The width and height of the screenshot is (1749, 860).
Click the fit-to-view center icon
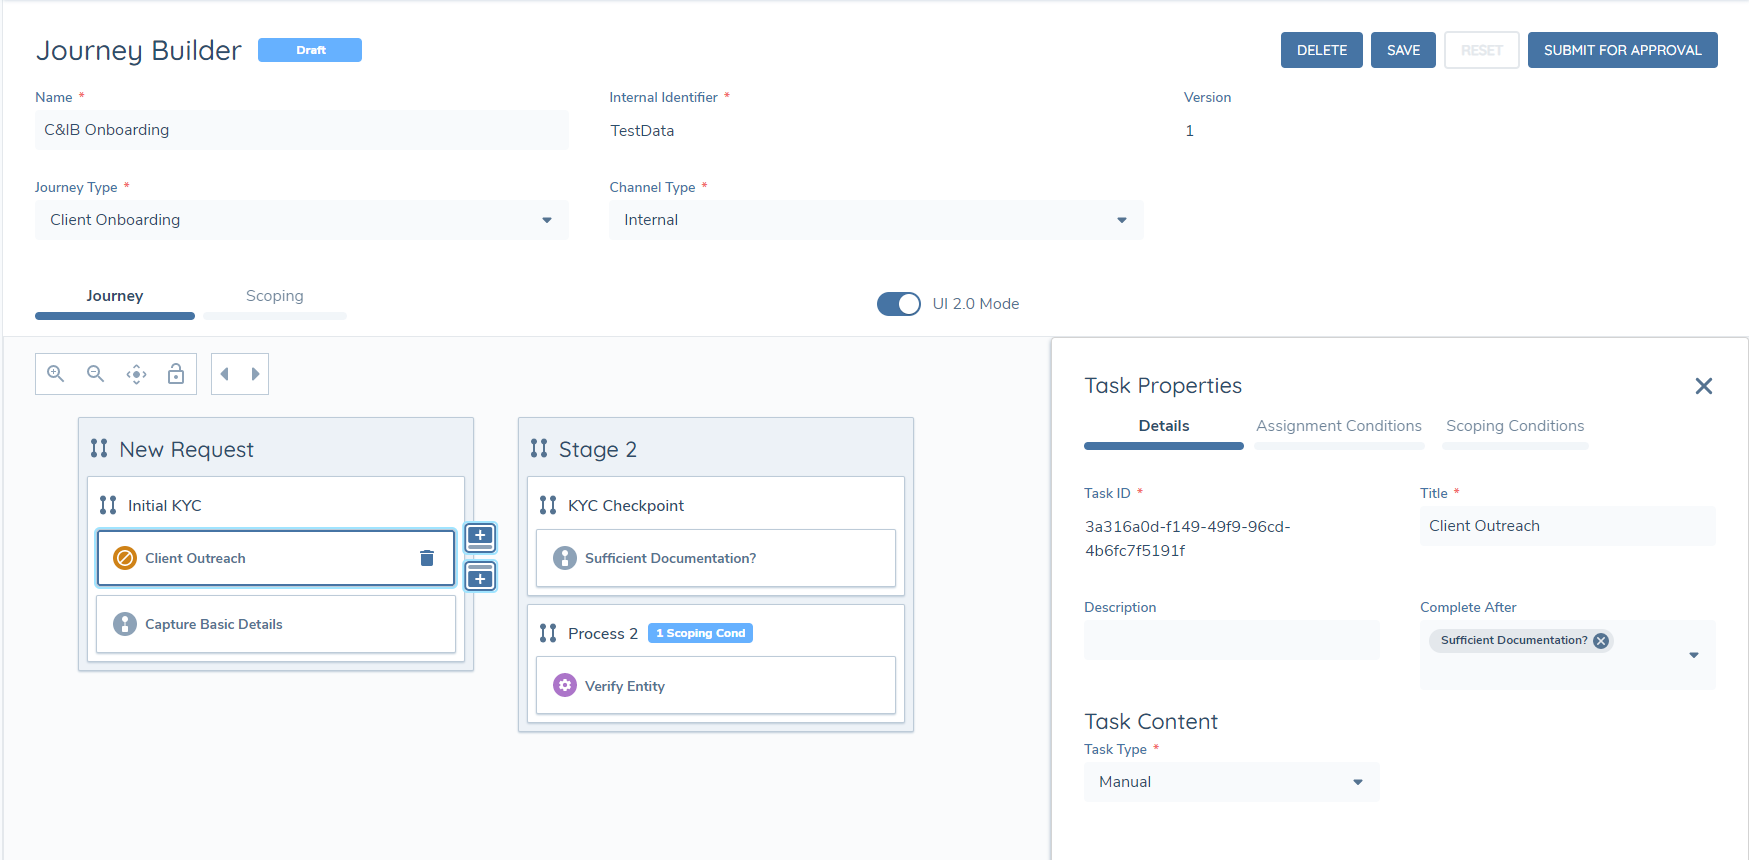coord(136,374)
